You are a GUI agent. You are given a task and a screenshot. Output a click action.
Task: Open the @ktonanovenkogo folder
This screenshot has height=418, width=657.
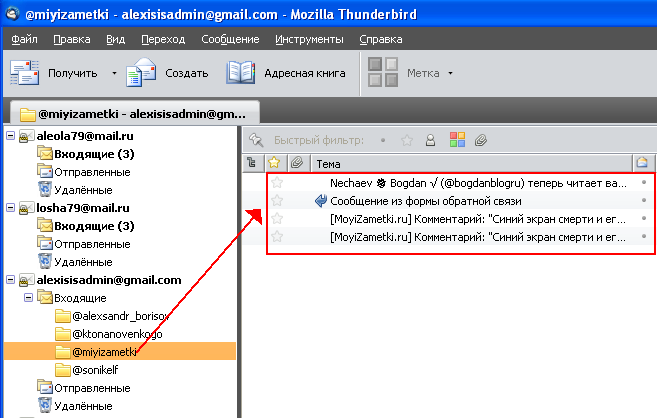(x=117, y=334)
